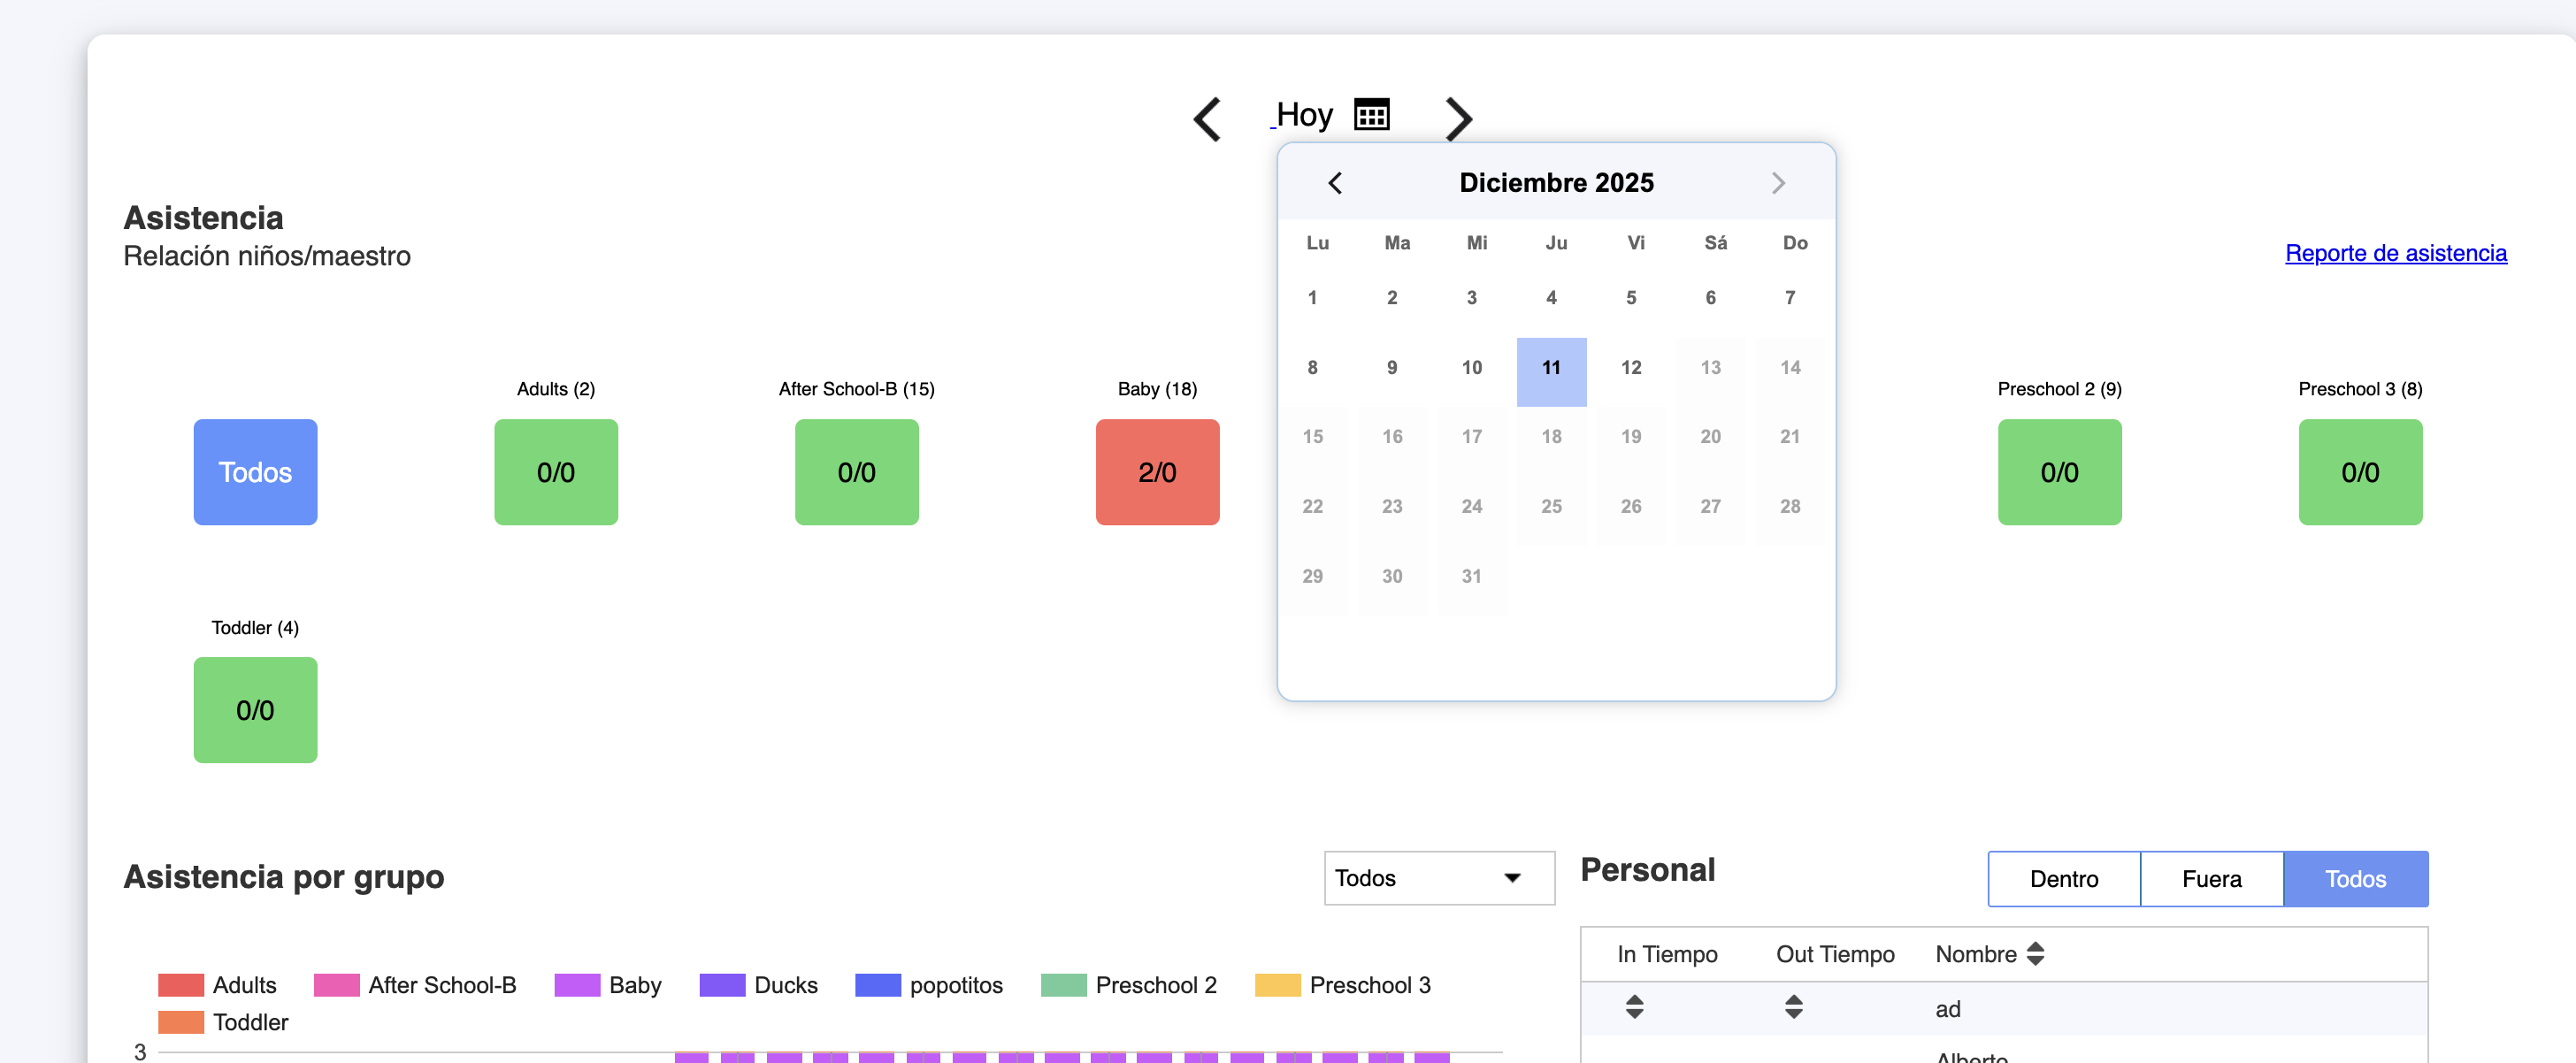This screenshot has height=1063, width=2576.
Task: Click Out Tiempo sort arrows in filter row
Action: click(1793, 1006)
